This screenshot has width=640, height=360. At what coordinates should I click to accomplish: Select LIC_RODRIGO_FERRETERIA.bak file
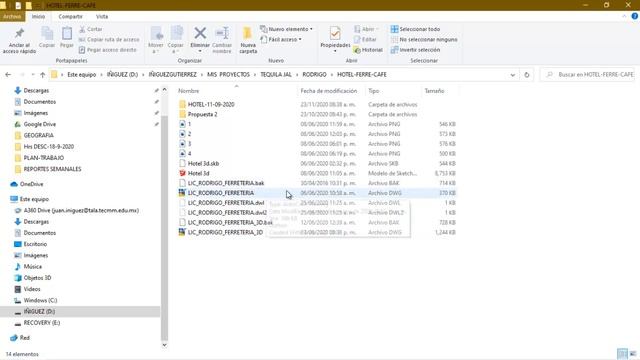pos(226,183)
